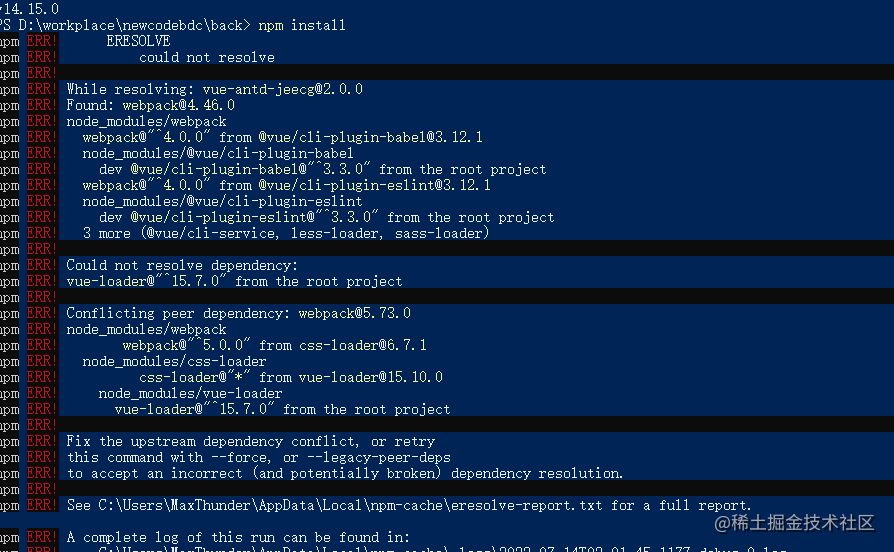Click 'A complete log of this run' line
The image size is (894, 552).
click(238, 537)
